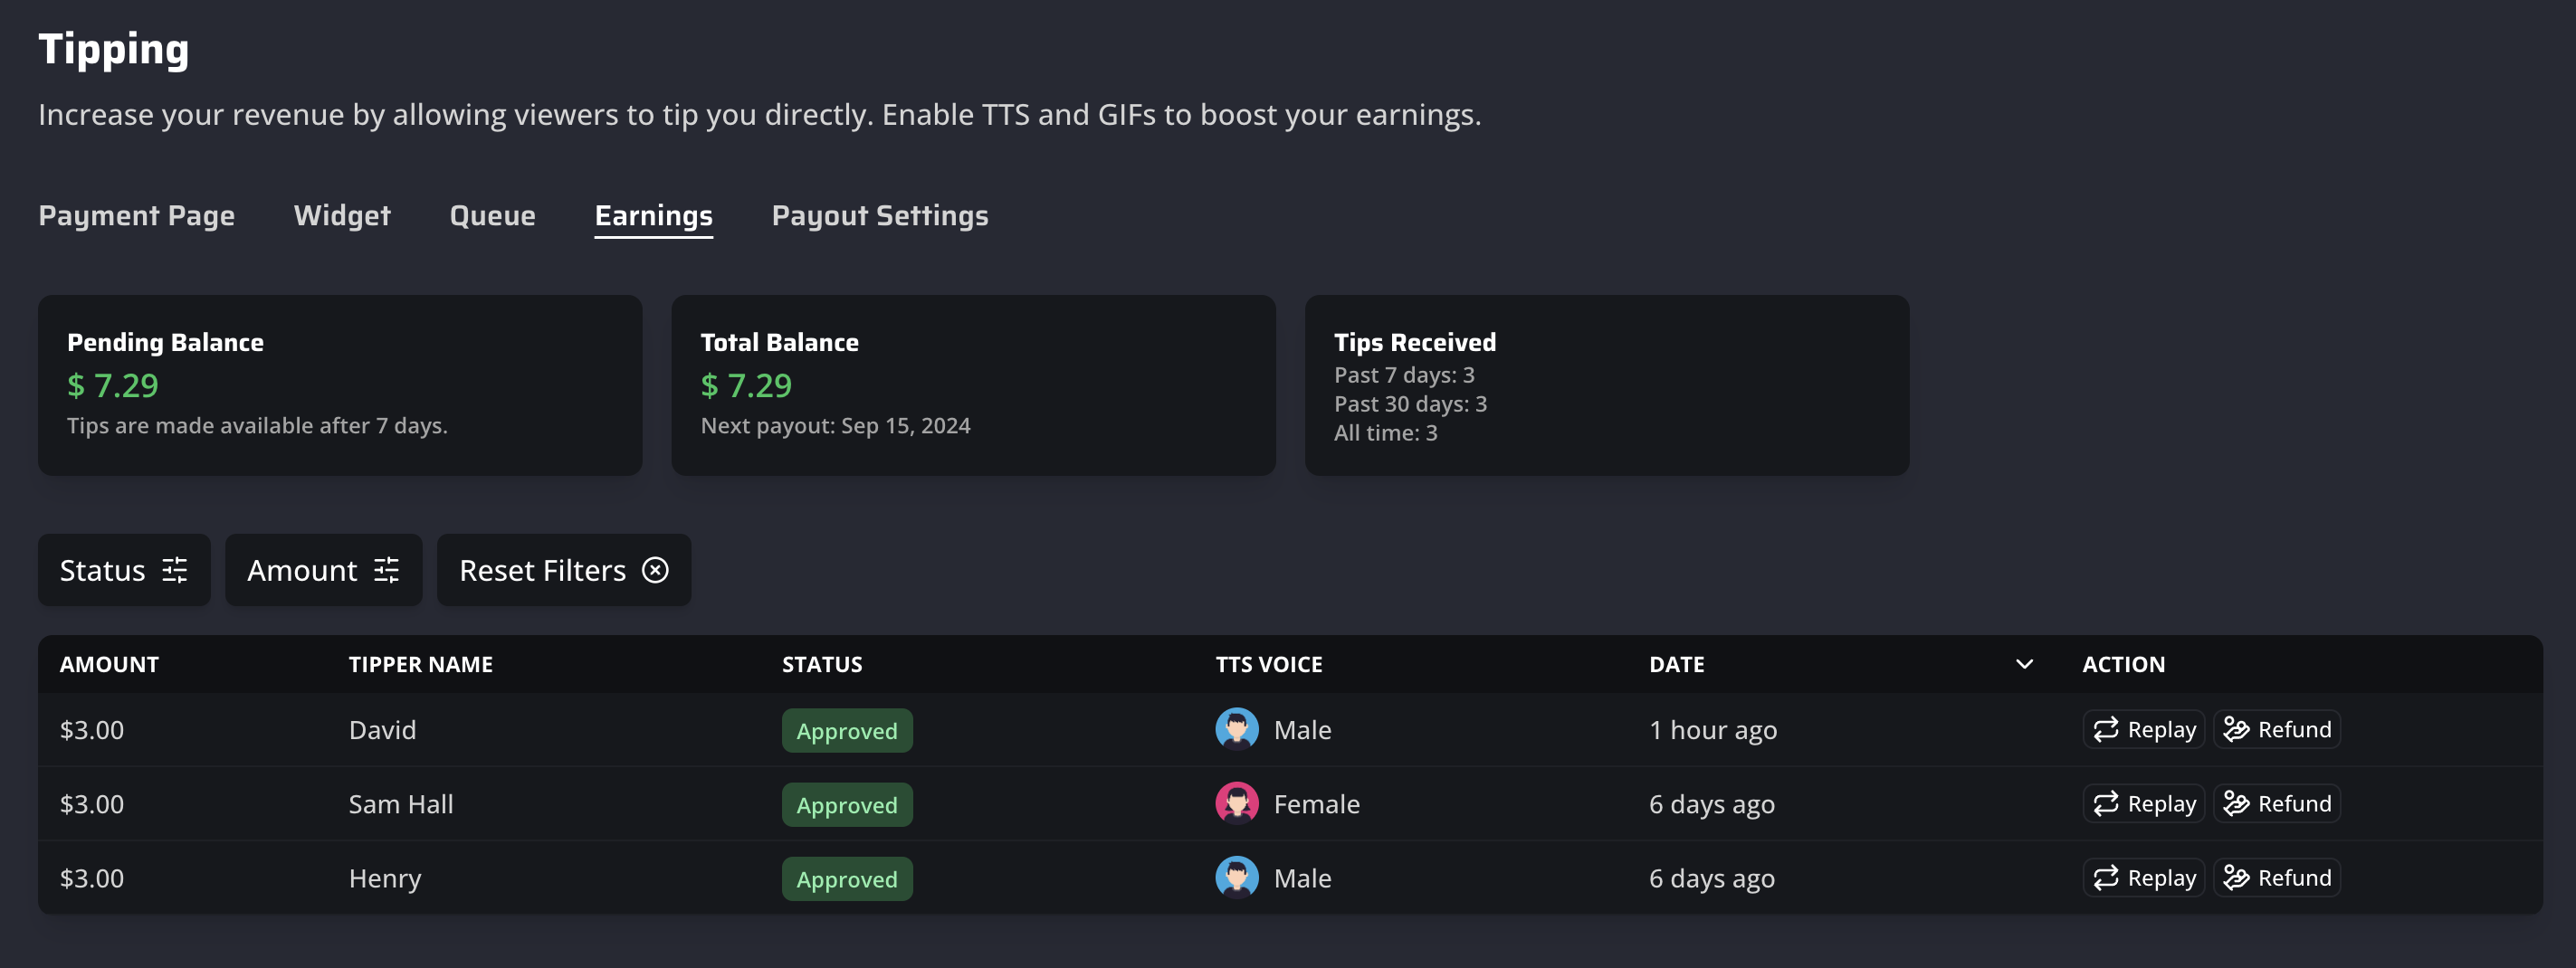Go to the Queue tab

492,216
